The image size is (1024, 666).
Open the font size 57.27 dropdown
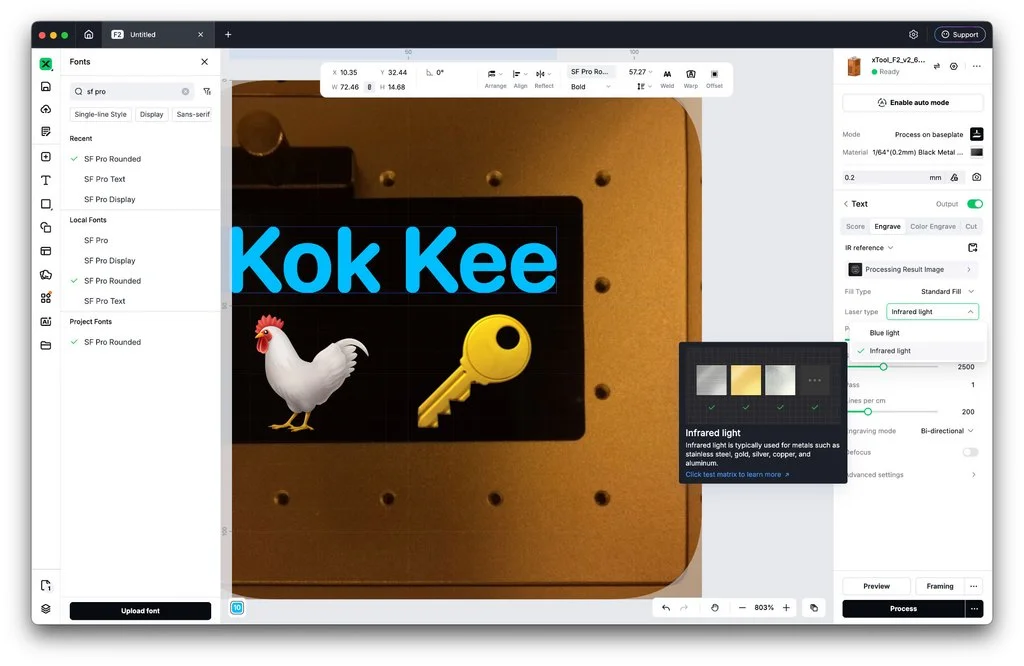tap(640, 72)
